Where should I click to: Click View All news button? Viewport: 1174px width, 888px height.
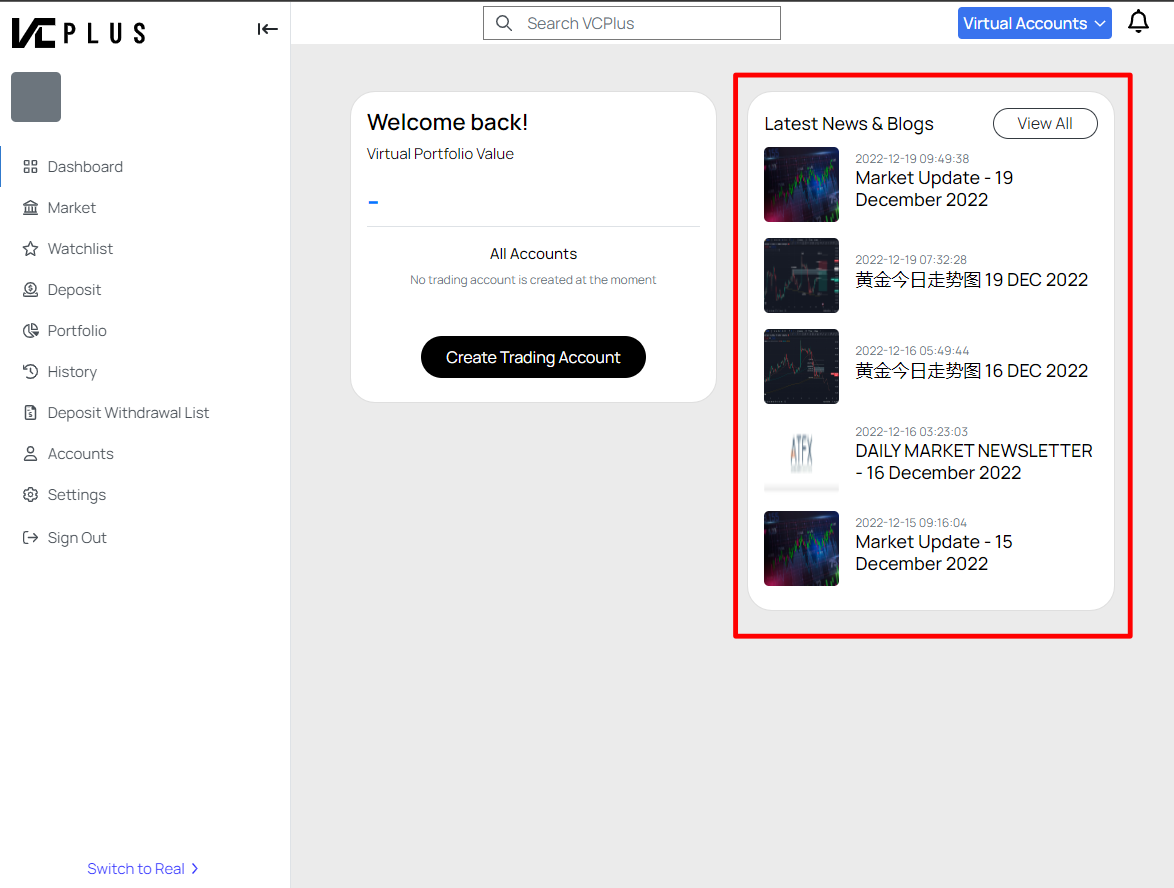click(1044, 124)
